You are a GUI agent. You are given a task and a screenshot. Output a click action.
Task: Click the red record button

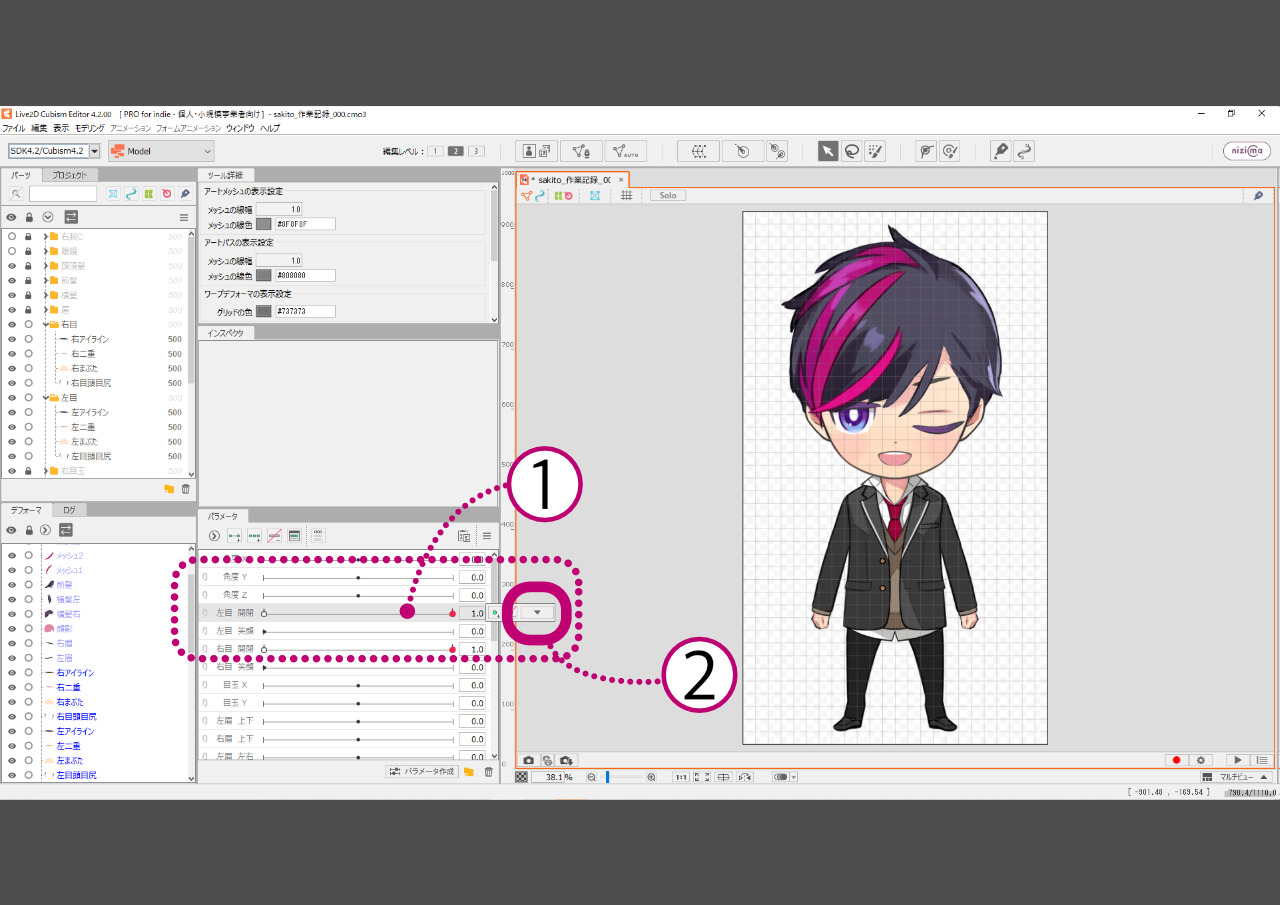(1176, 760)
